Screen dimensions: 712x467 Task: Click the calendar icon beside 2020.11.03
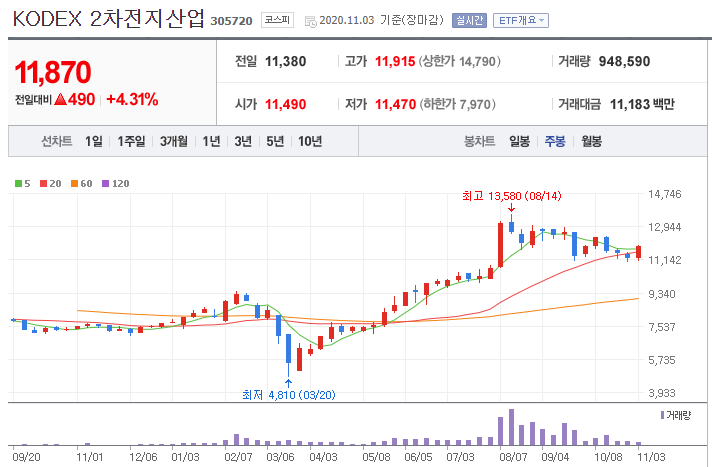coord(311,21)
